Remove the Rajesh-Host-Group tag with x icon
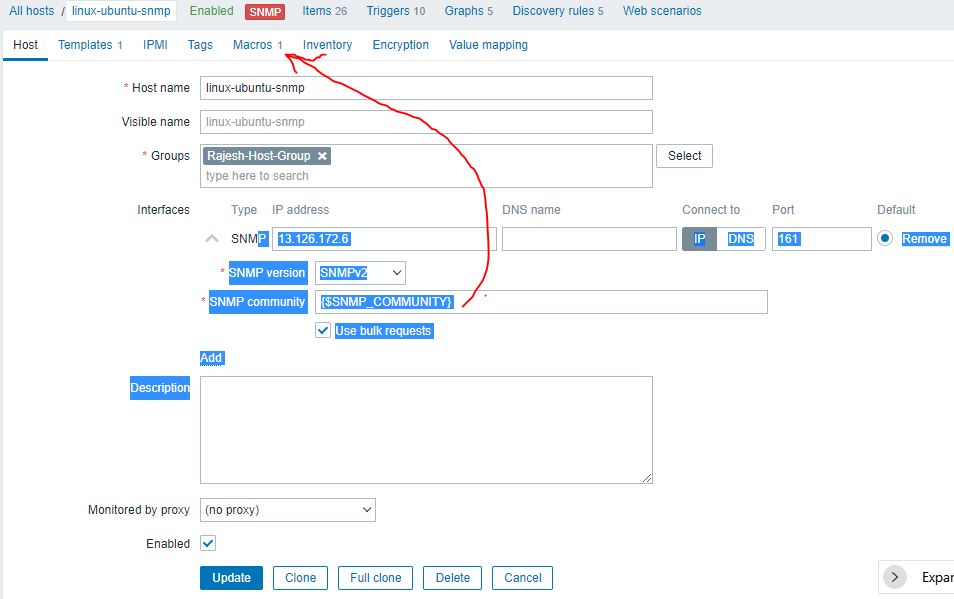This screenshot has width=954, height=599. tap(322, 156)
